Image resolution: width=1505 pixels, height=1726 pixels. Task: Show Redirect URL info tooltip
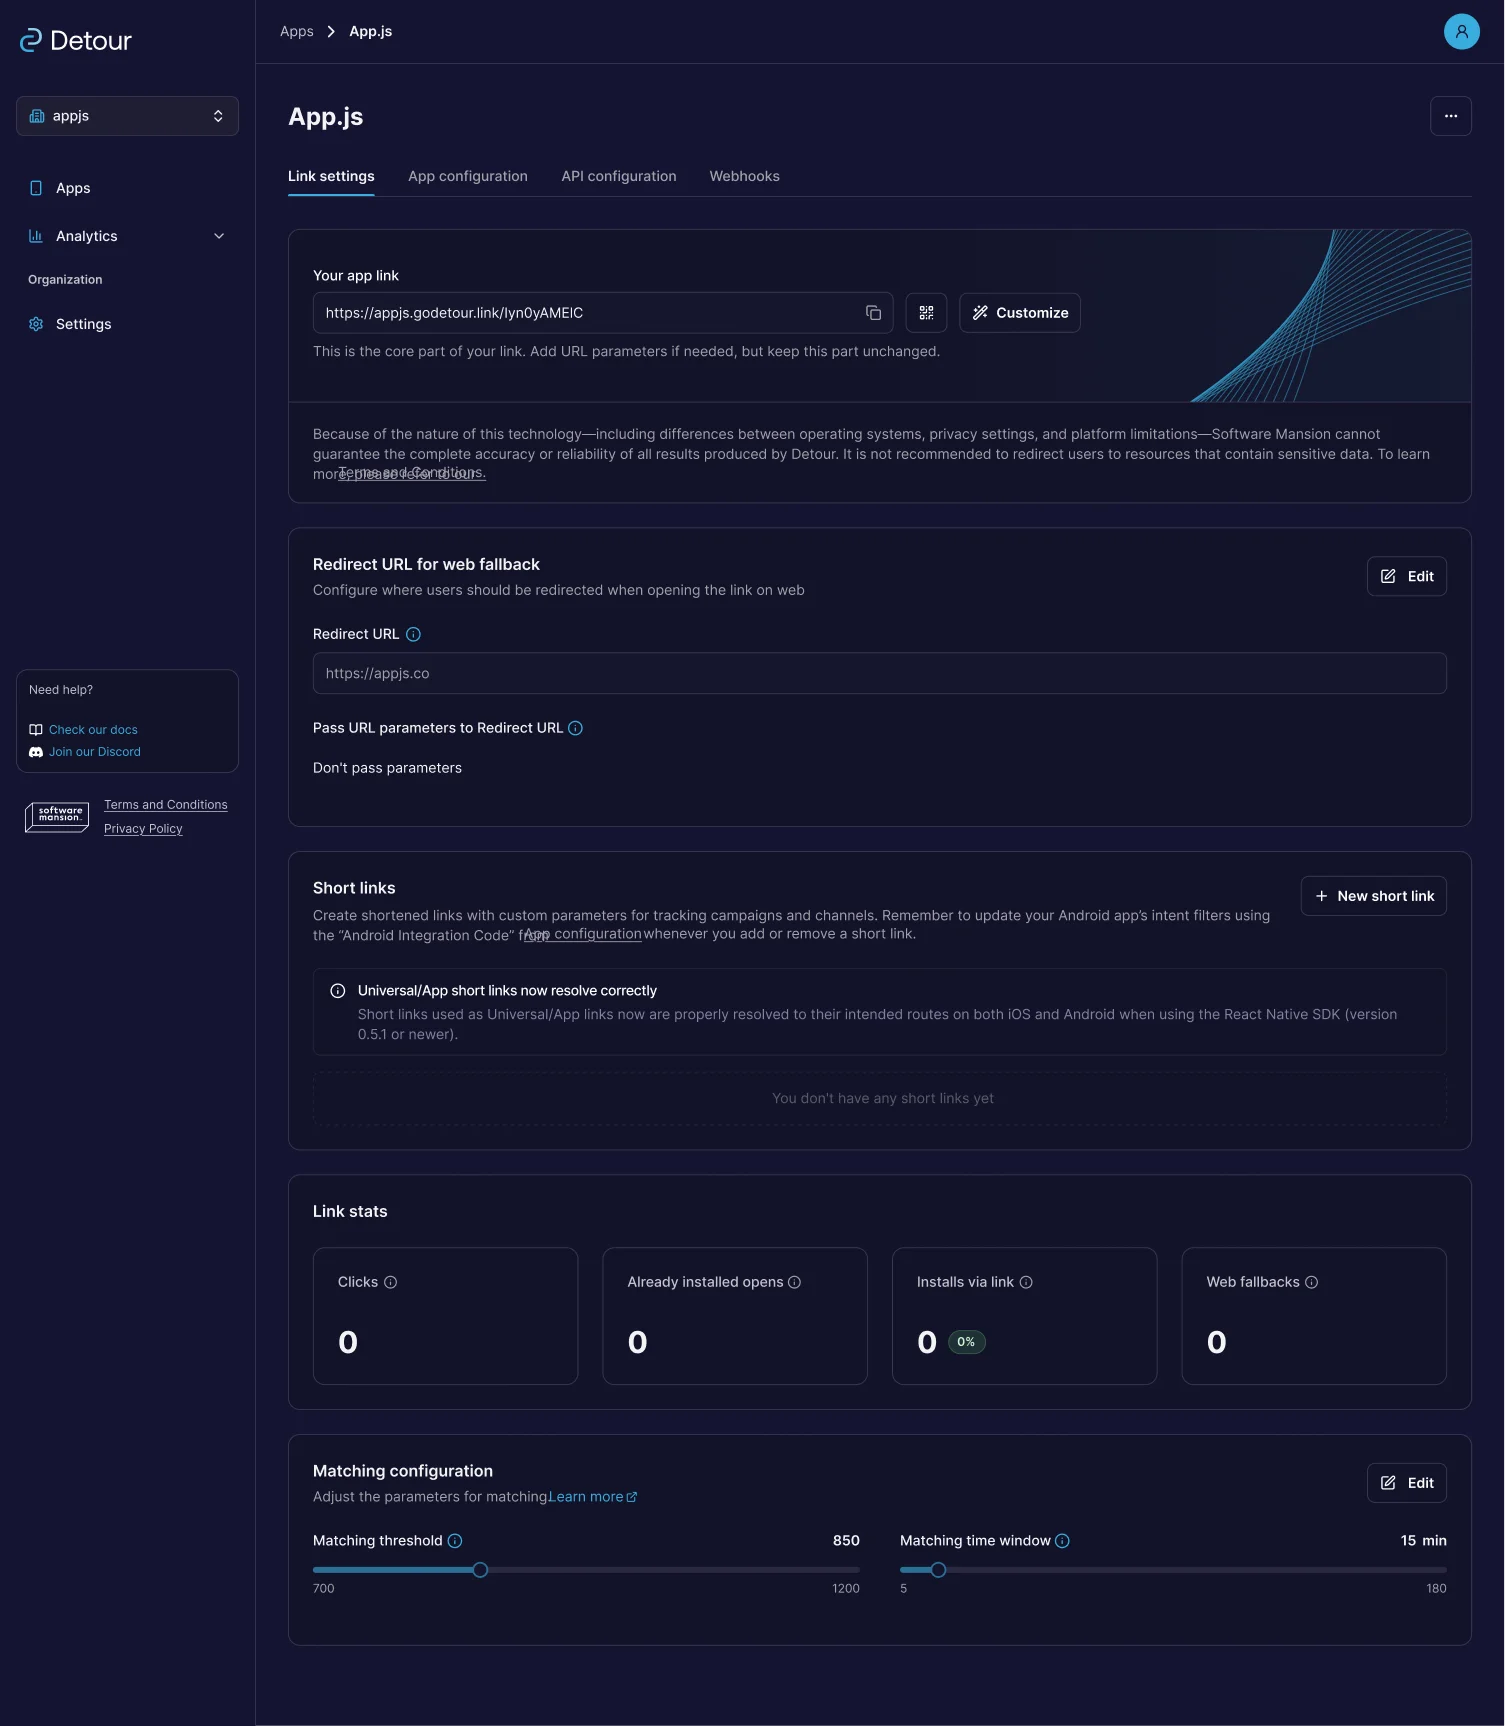click(x=413, y=634)
